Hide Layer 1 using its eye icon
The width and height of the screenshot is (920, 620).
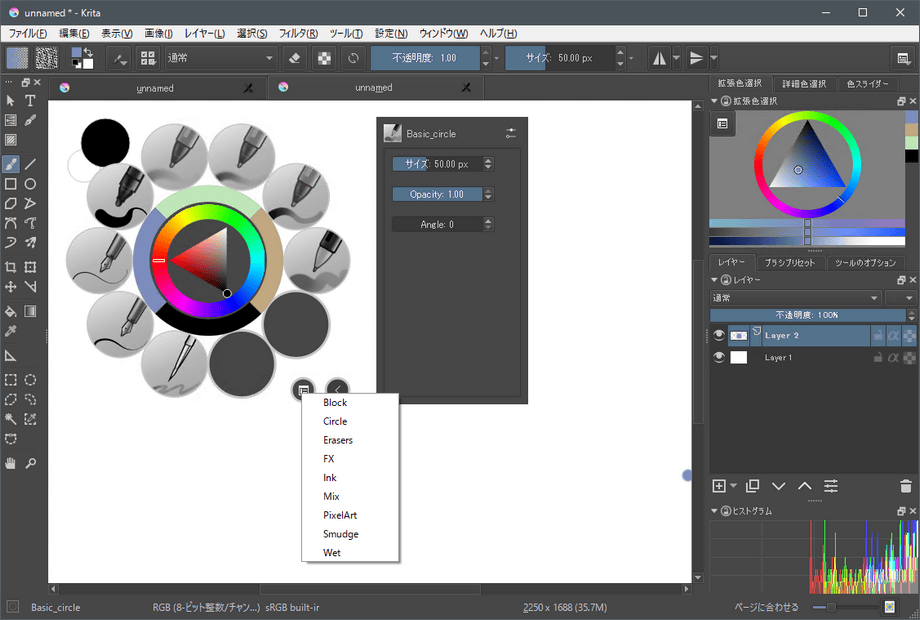pyautogui.click(x=719, y=357)
